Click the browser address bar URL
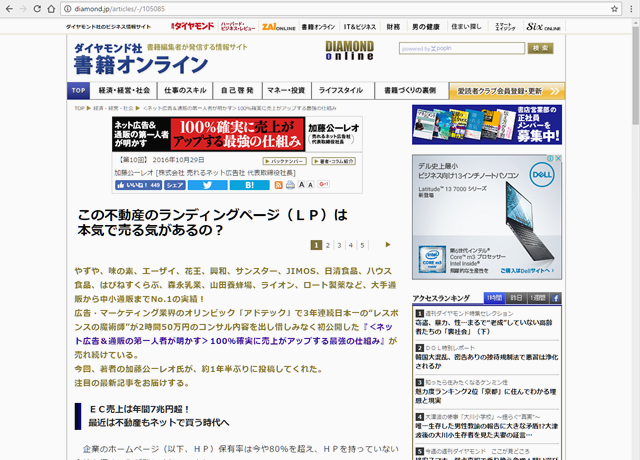Screen dimensions: 640x460 pos(150,8)
